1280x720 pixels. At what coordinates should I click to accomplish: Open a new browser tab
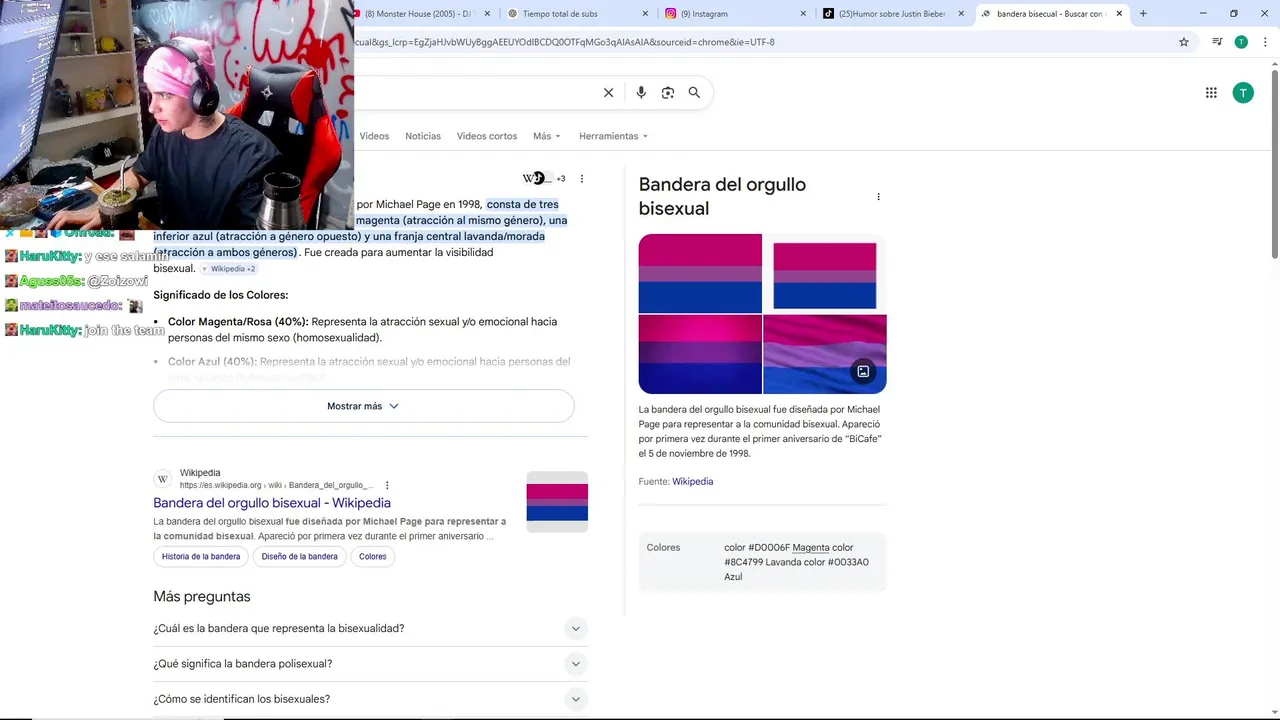coord(1143,14)
